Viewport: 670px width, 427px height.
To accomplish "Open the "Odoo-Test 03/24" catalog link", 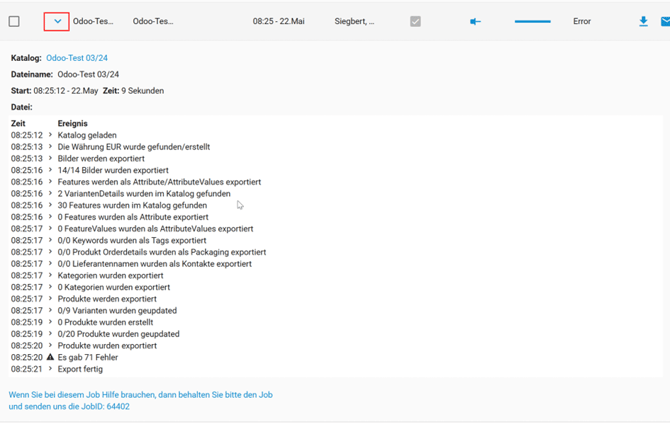I will coord(77,58).
